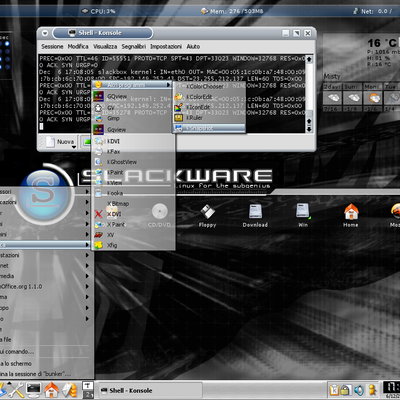
Task: Start Kooka scanning program
Action: 133,193
